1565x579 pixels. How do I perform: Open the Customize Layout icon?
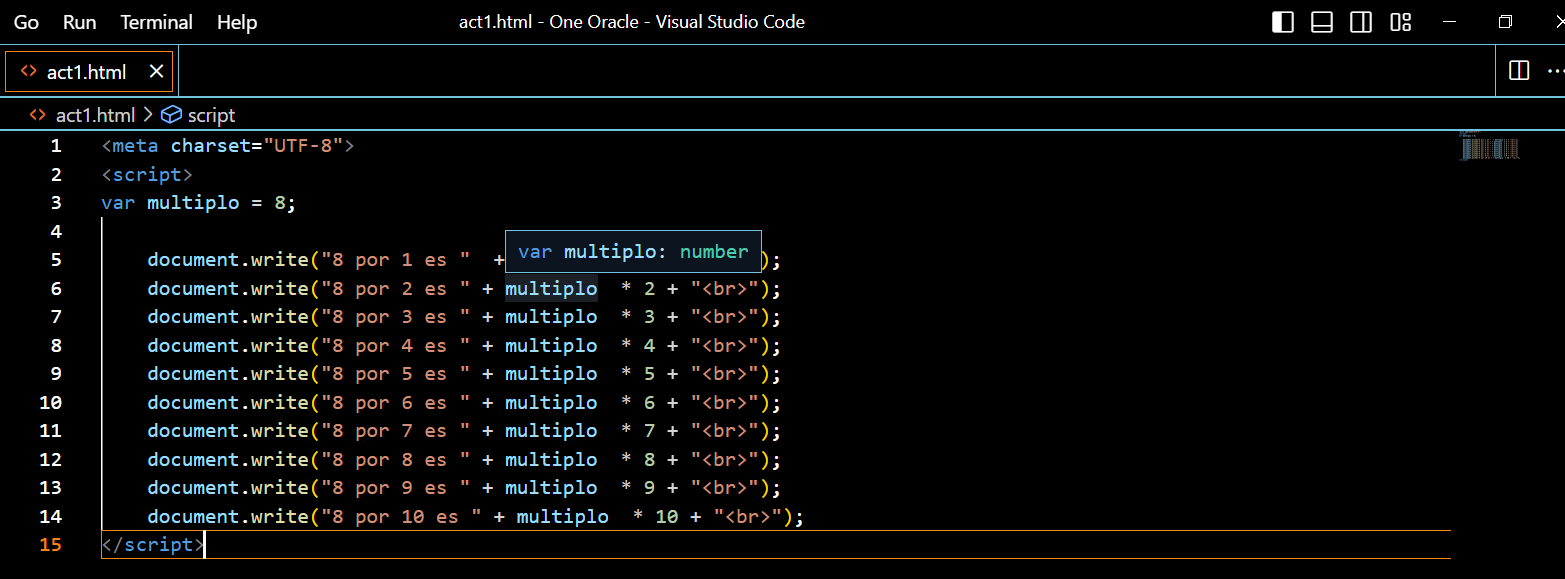[1401, 22]
